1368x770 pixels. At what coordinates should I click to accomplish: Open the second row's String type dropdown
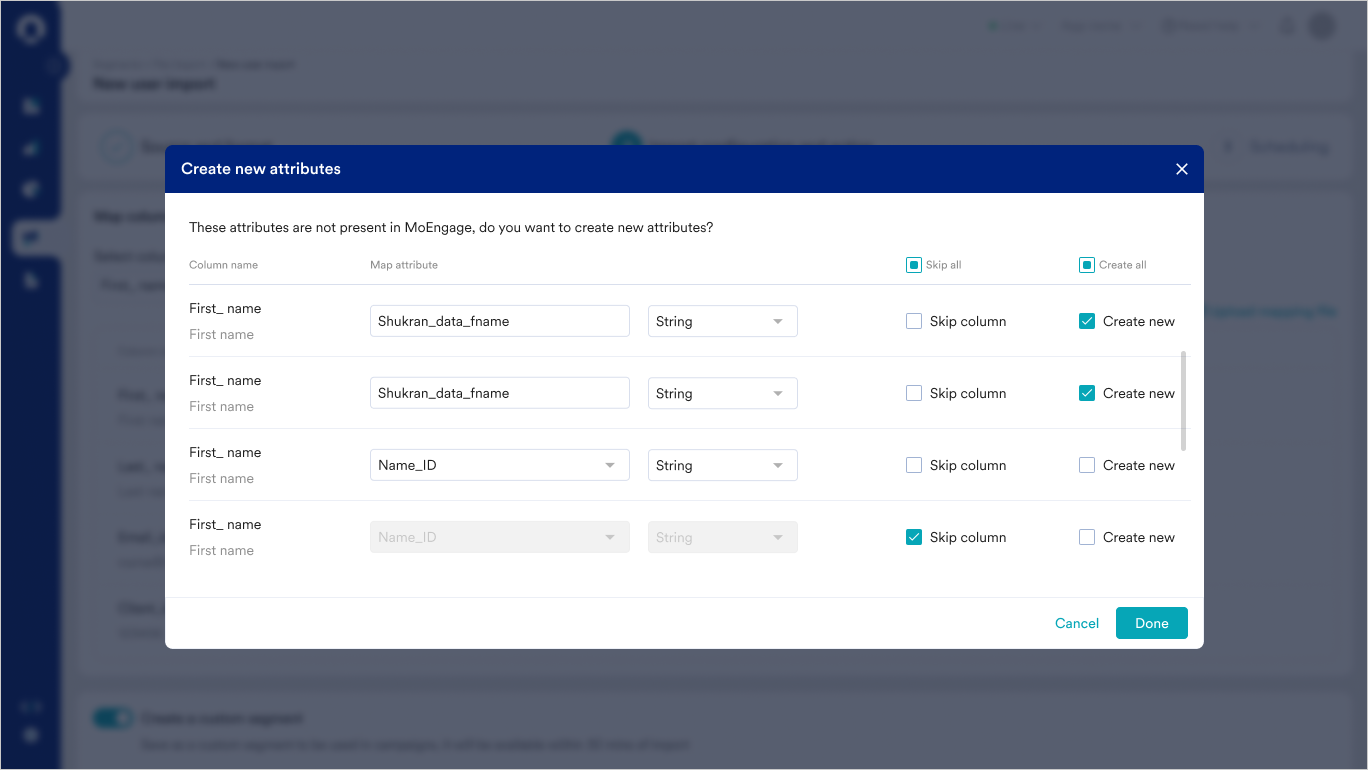722,393
